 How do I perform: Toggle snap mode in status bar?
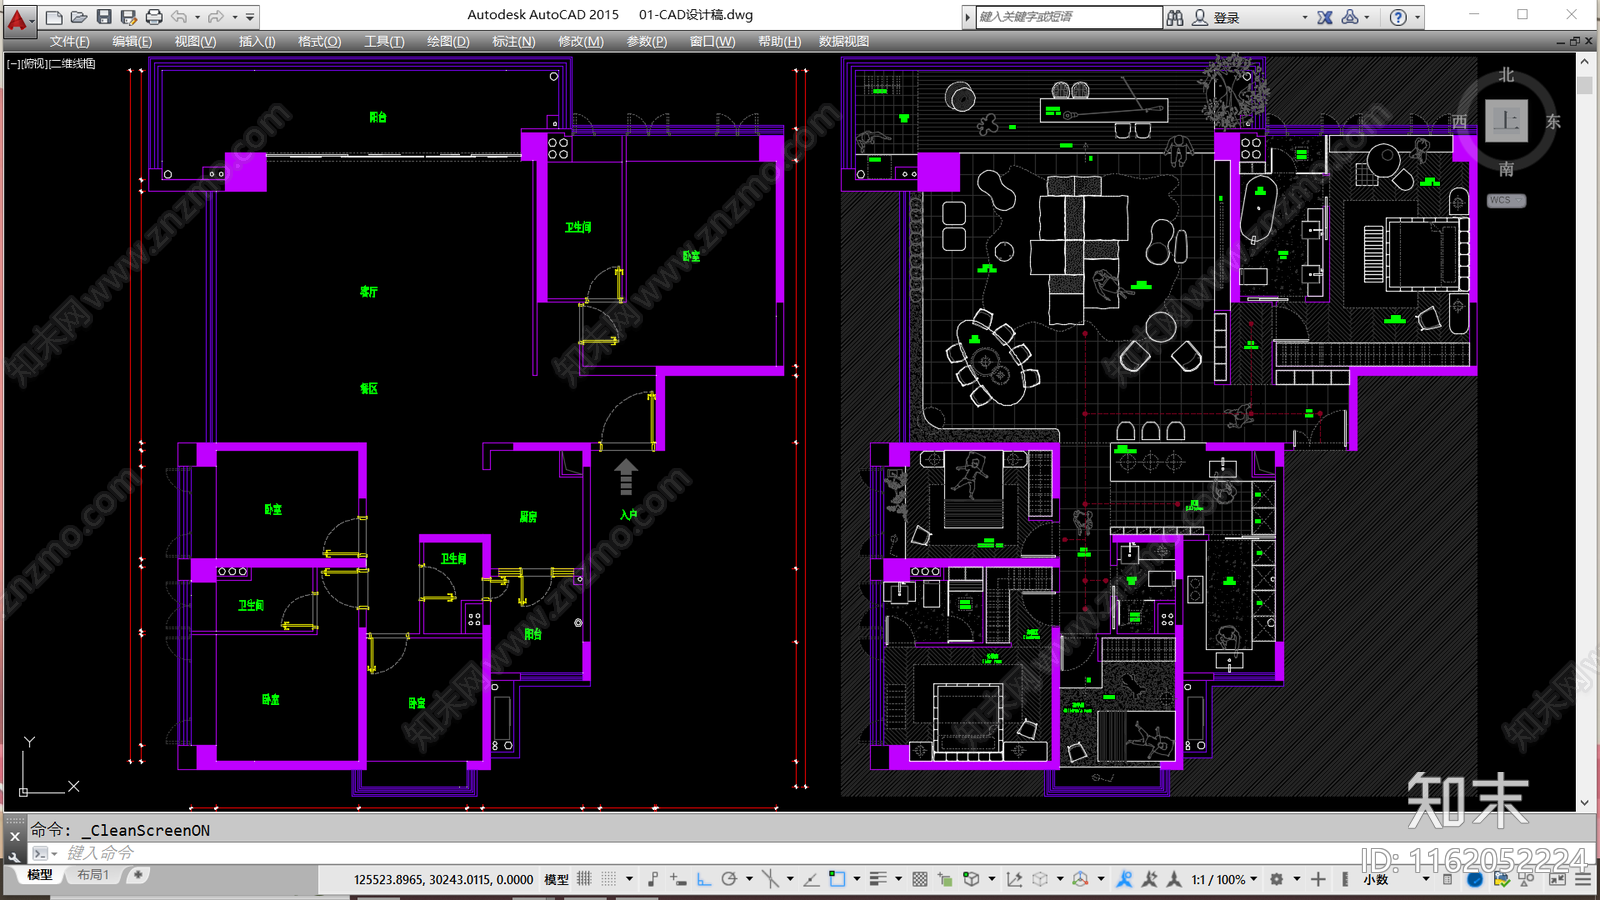[609, 879]
